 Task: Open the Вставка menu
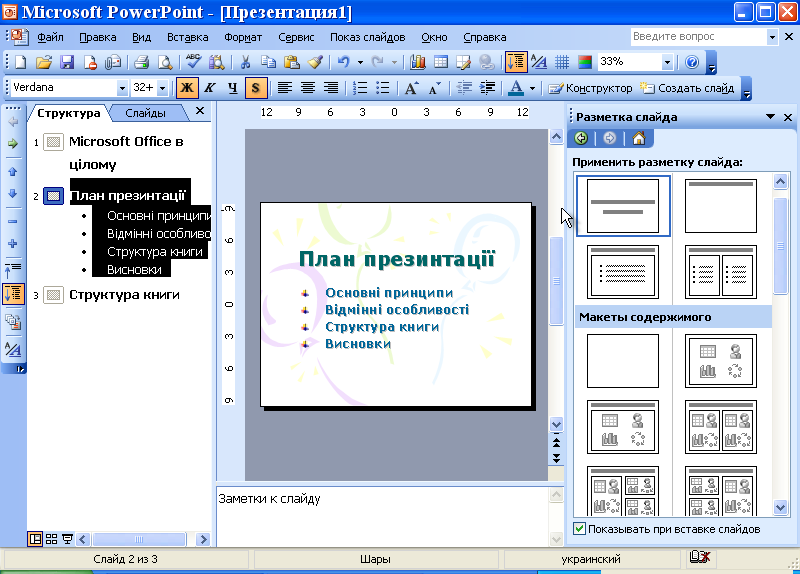[x=187, y=37]
